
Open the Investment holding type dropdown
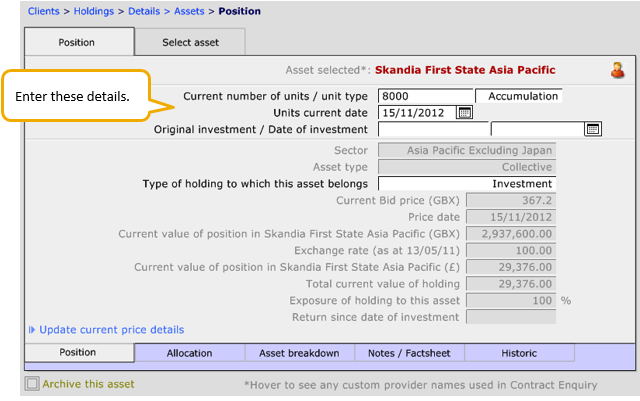(x=466, y=184)
